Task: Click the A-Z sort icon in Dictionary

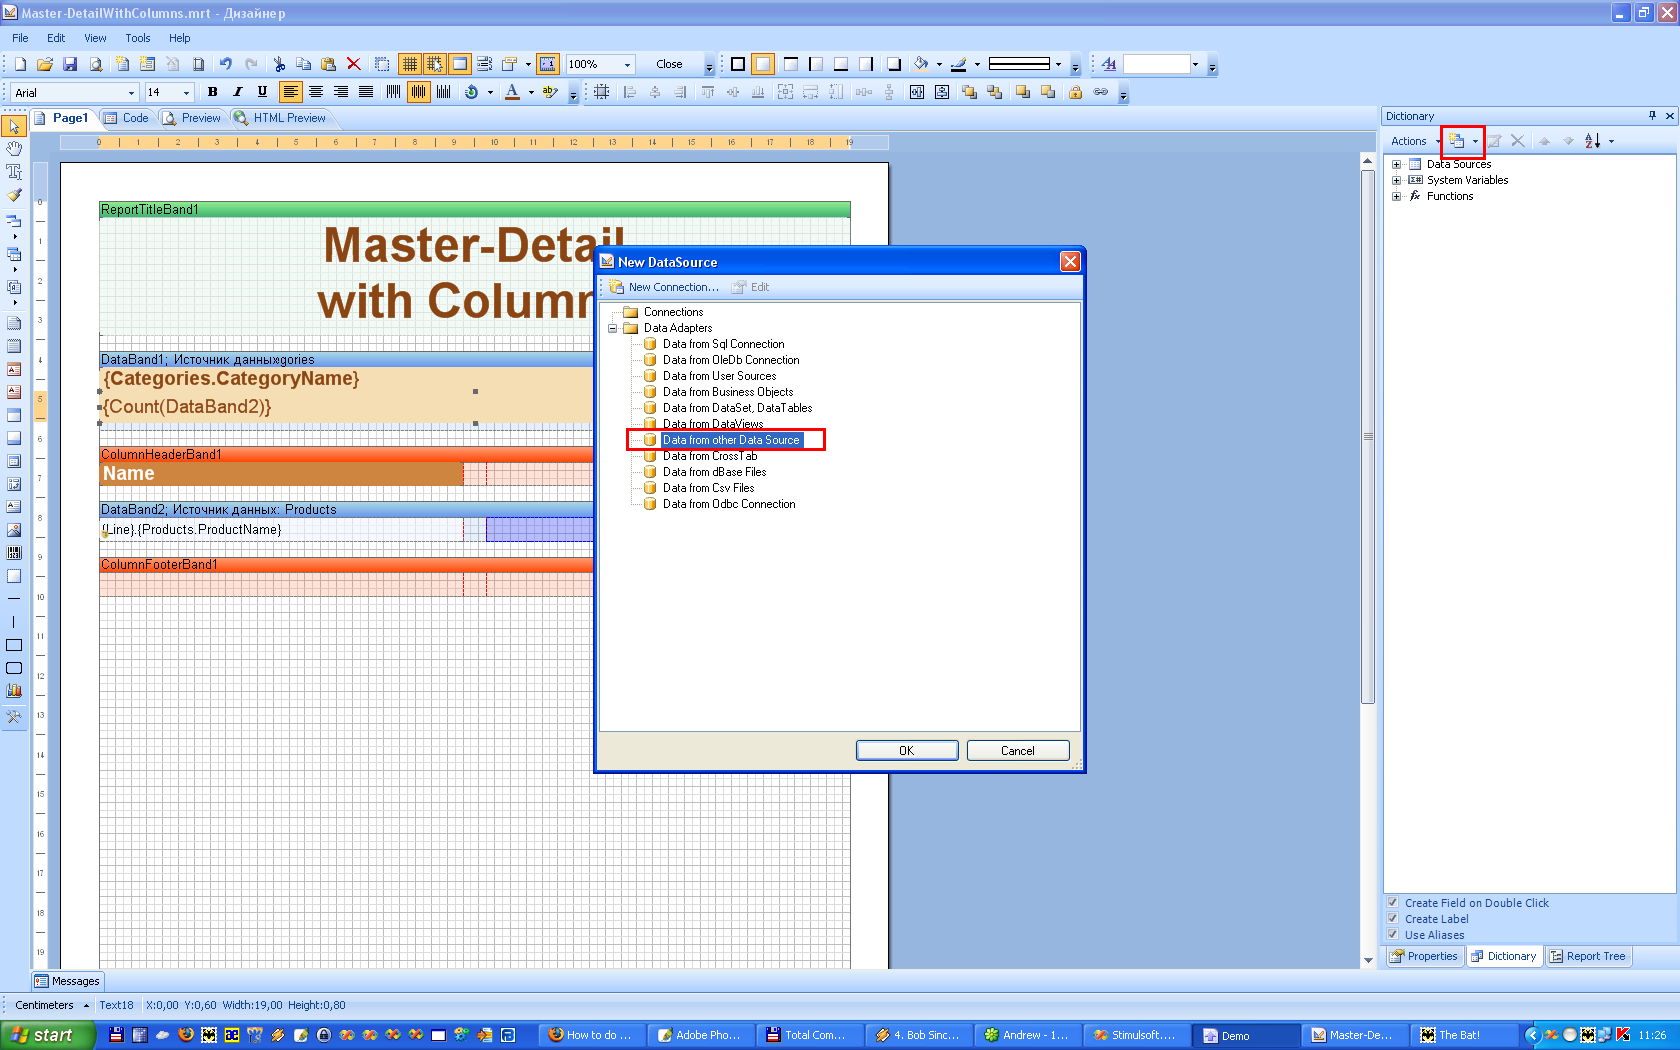Action: point(1593,141)
